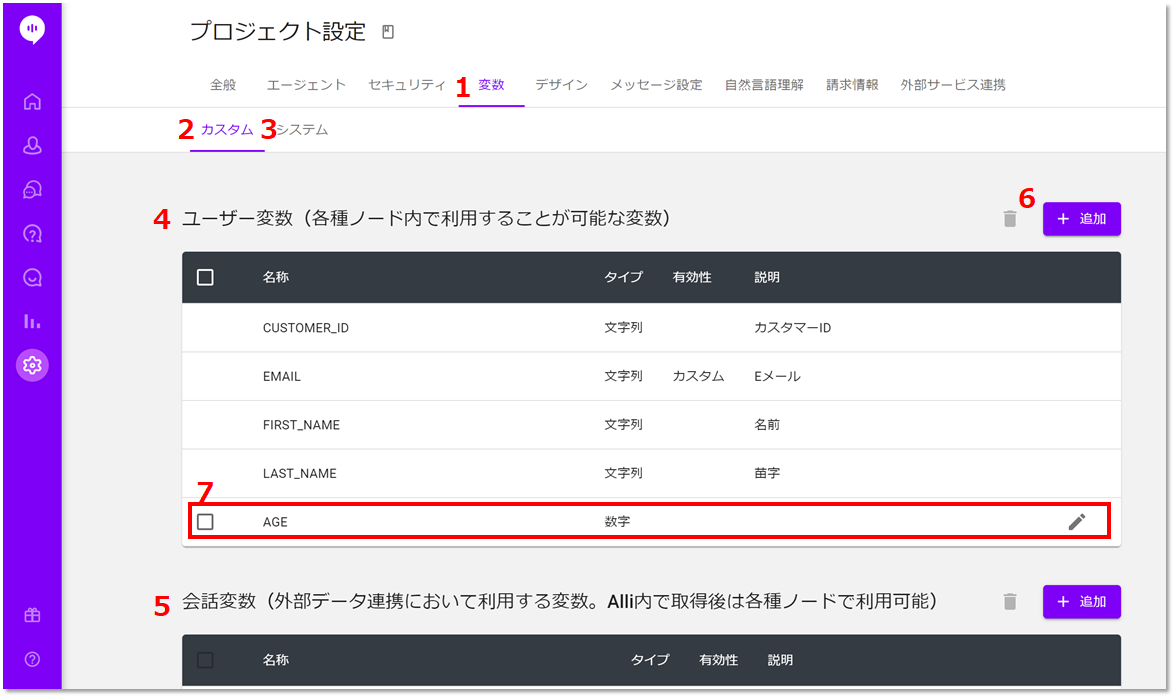The height and width of the screenshot is (698, 1175).
Task: Click the Eメール description cell
Action: (777, 376)
